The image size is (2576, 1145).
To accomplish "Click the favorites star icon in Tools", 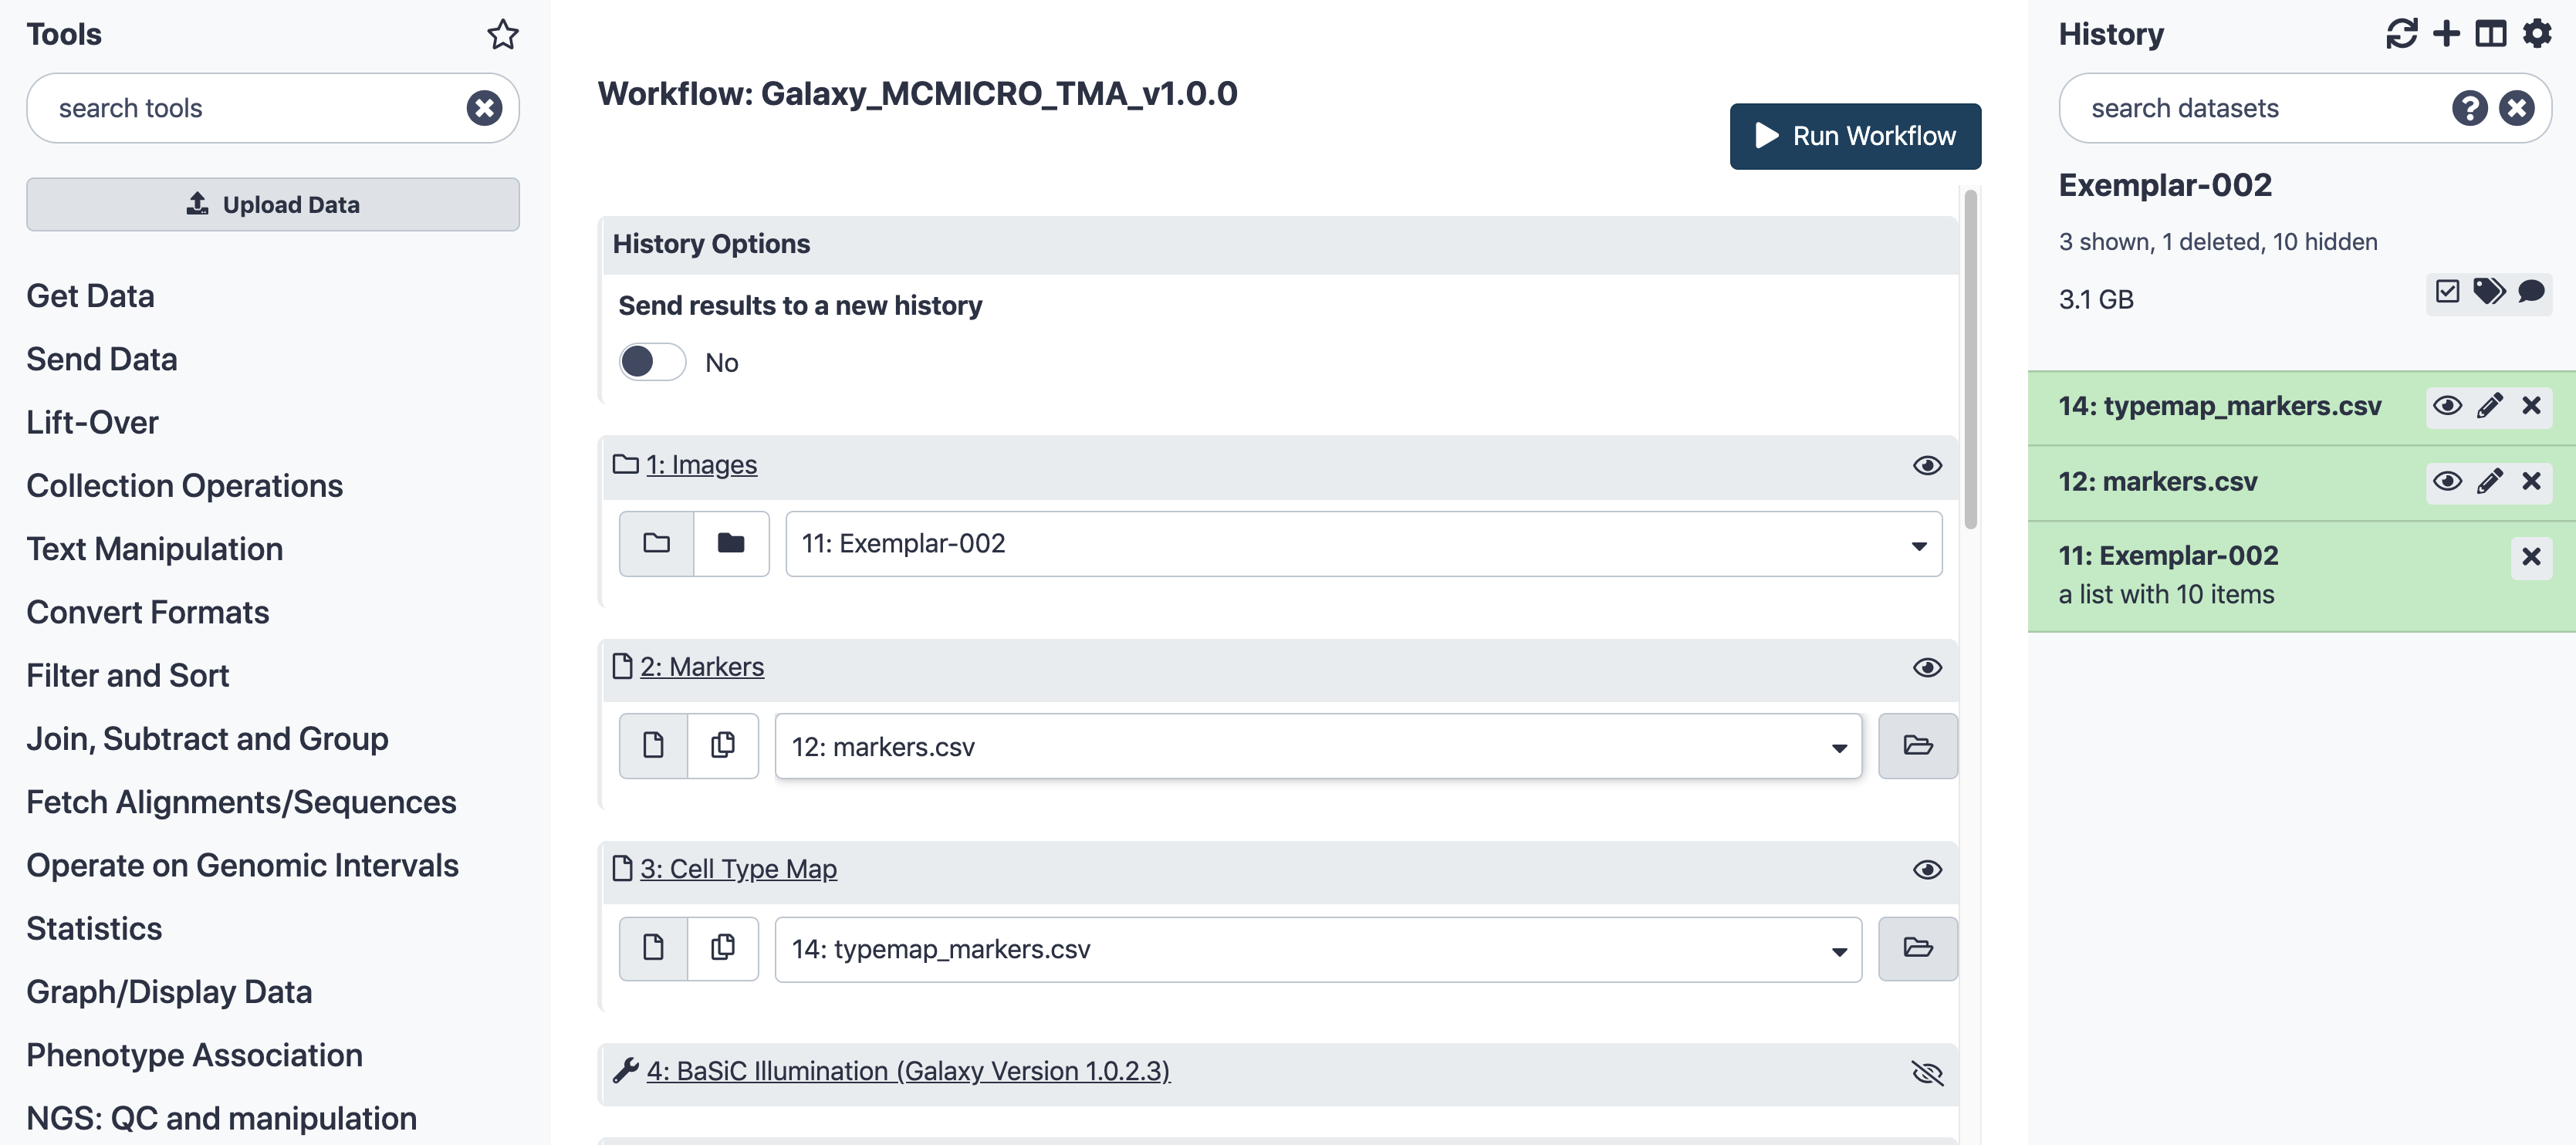I will point(503,35).
